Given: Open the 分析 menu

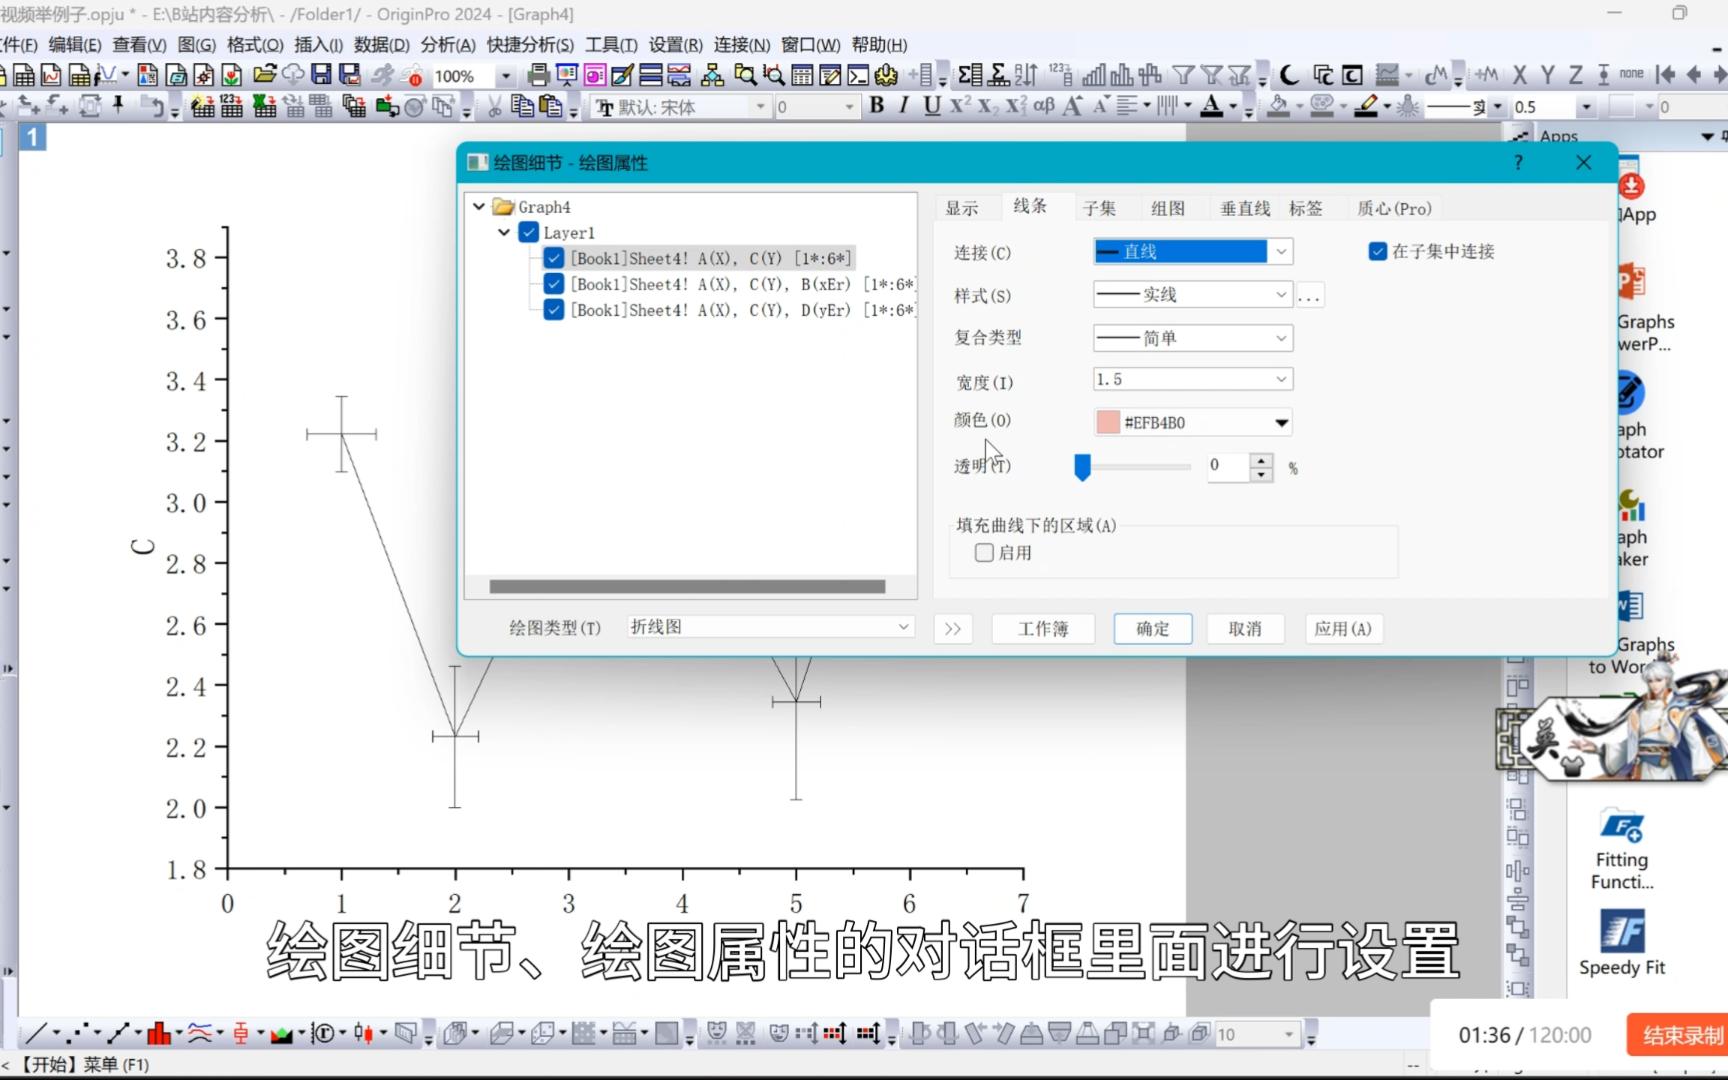Looking at the screenshot, I should pyautogui.click(x=448, y=44).
